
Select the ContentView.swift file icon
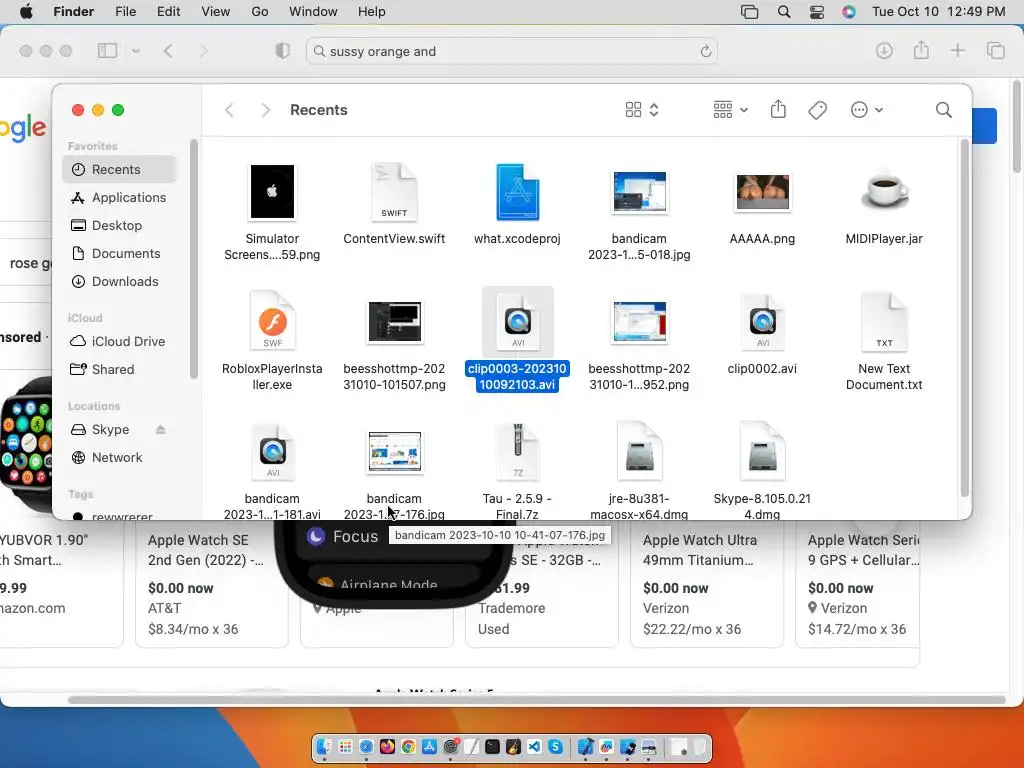coord(394,191)
